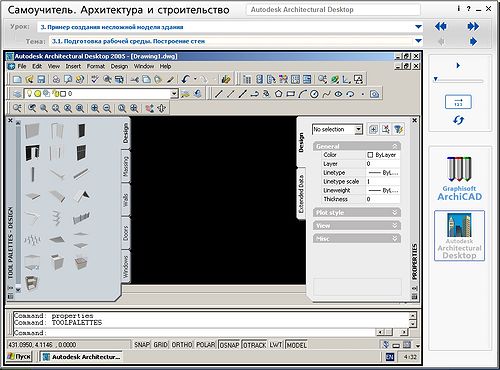The width and height of the screenshot is (500, 370).
Task: Click the Autodesk Architectural Desktop logo button
Action: coord(459,236)
